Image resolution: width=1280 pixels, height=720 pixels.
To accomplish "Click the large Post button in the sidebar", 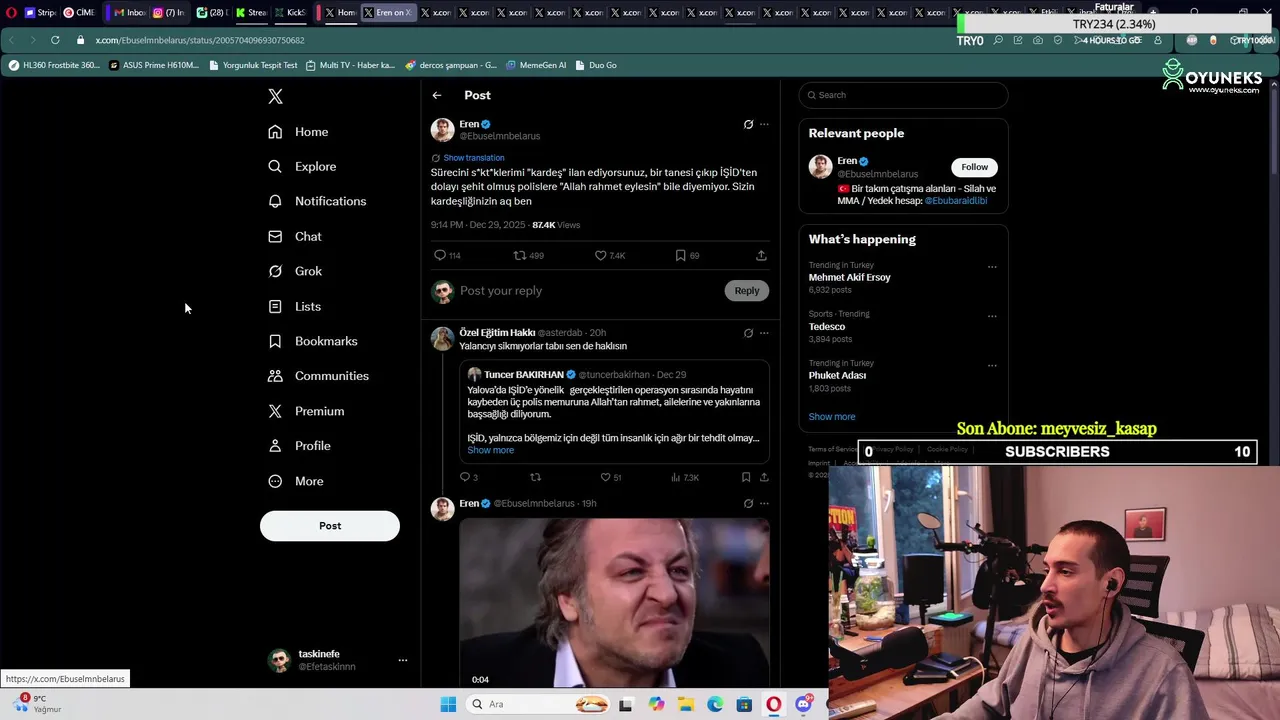I will 330,526.
